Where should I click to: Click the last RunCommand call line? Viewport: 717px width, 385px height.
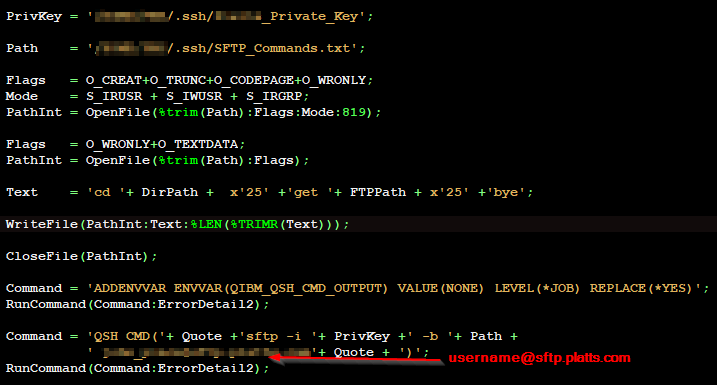point(138,369)
